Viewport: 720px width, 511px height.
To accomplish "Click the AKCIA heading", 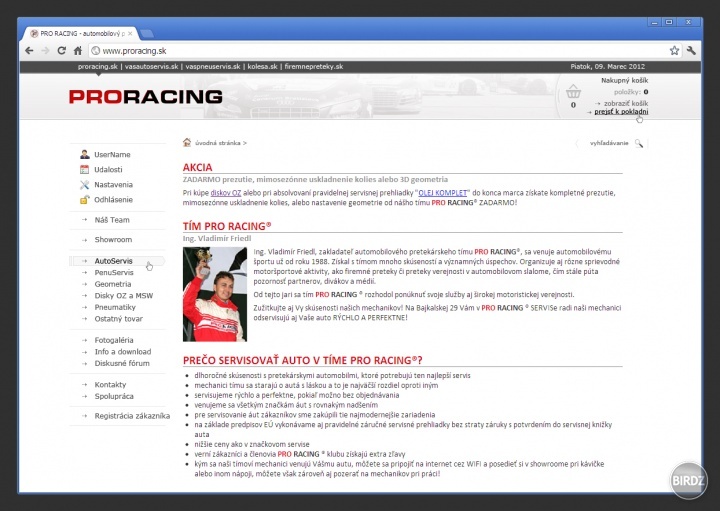I will [197, 167].
